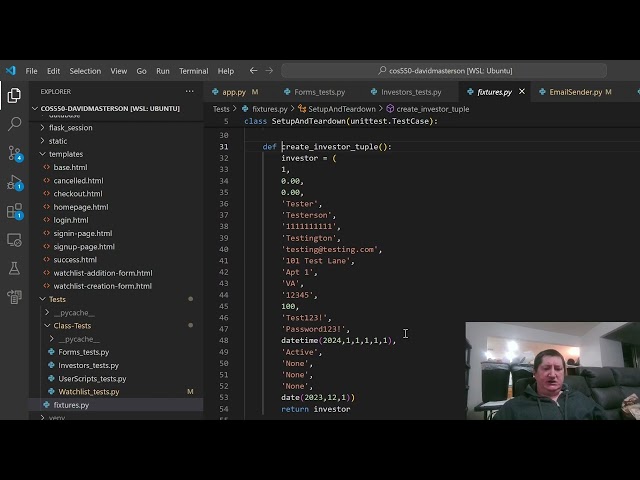This screenshot has height=480, width=640.
Task: Open UserScripts_tests.py in the explorer
Action: pos(92,378)
